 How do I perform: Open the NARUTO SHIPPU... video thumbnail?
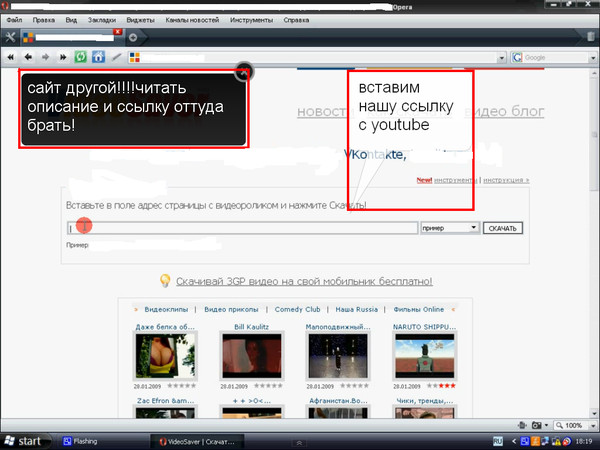point(425,356)
